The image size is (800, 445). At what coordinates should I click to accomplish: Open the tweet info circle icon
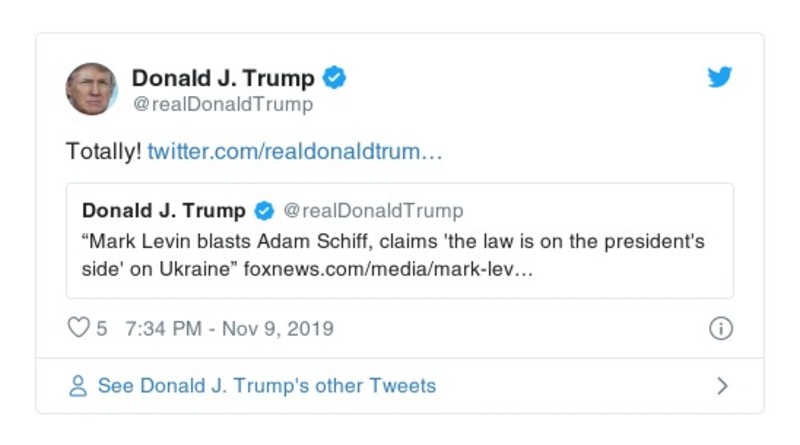[720, 329]
